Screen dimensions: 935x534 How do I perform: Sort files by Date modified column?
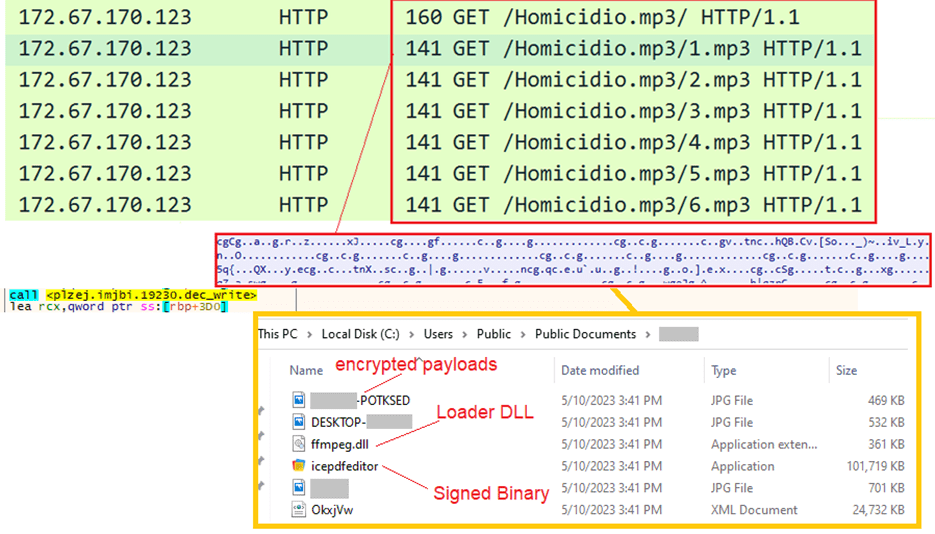(601, 370)
